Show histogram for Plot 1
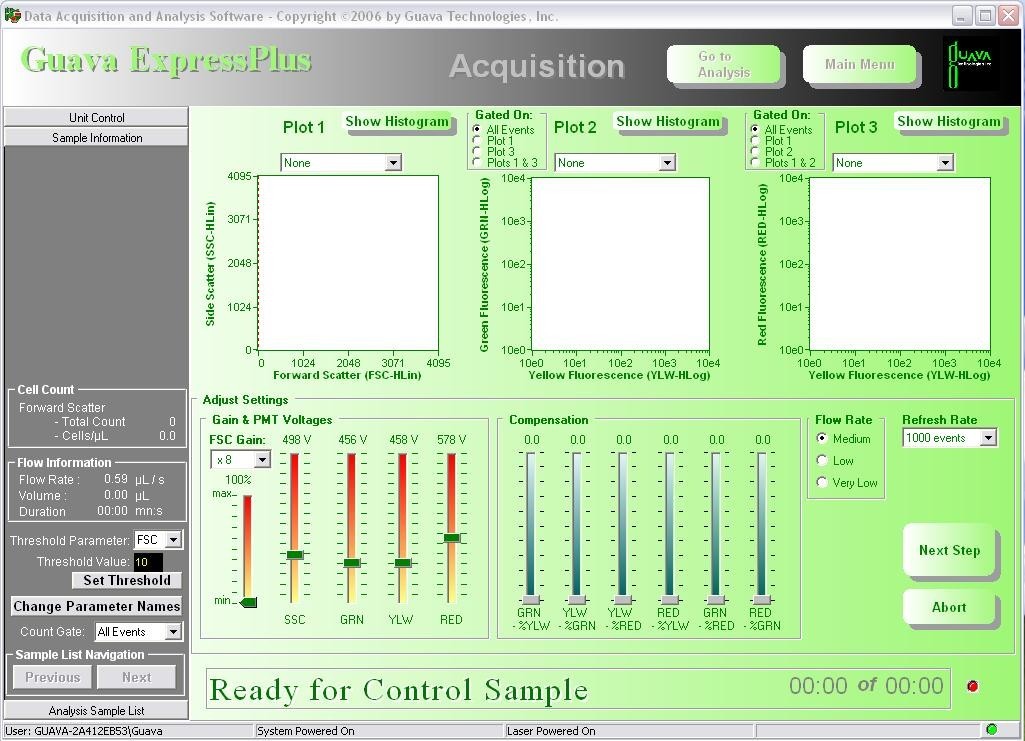 pos(397,122)
